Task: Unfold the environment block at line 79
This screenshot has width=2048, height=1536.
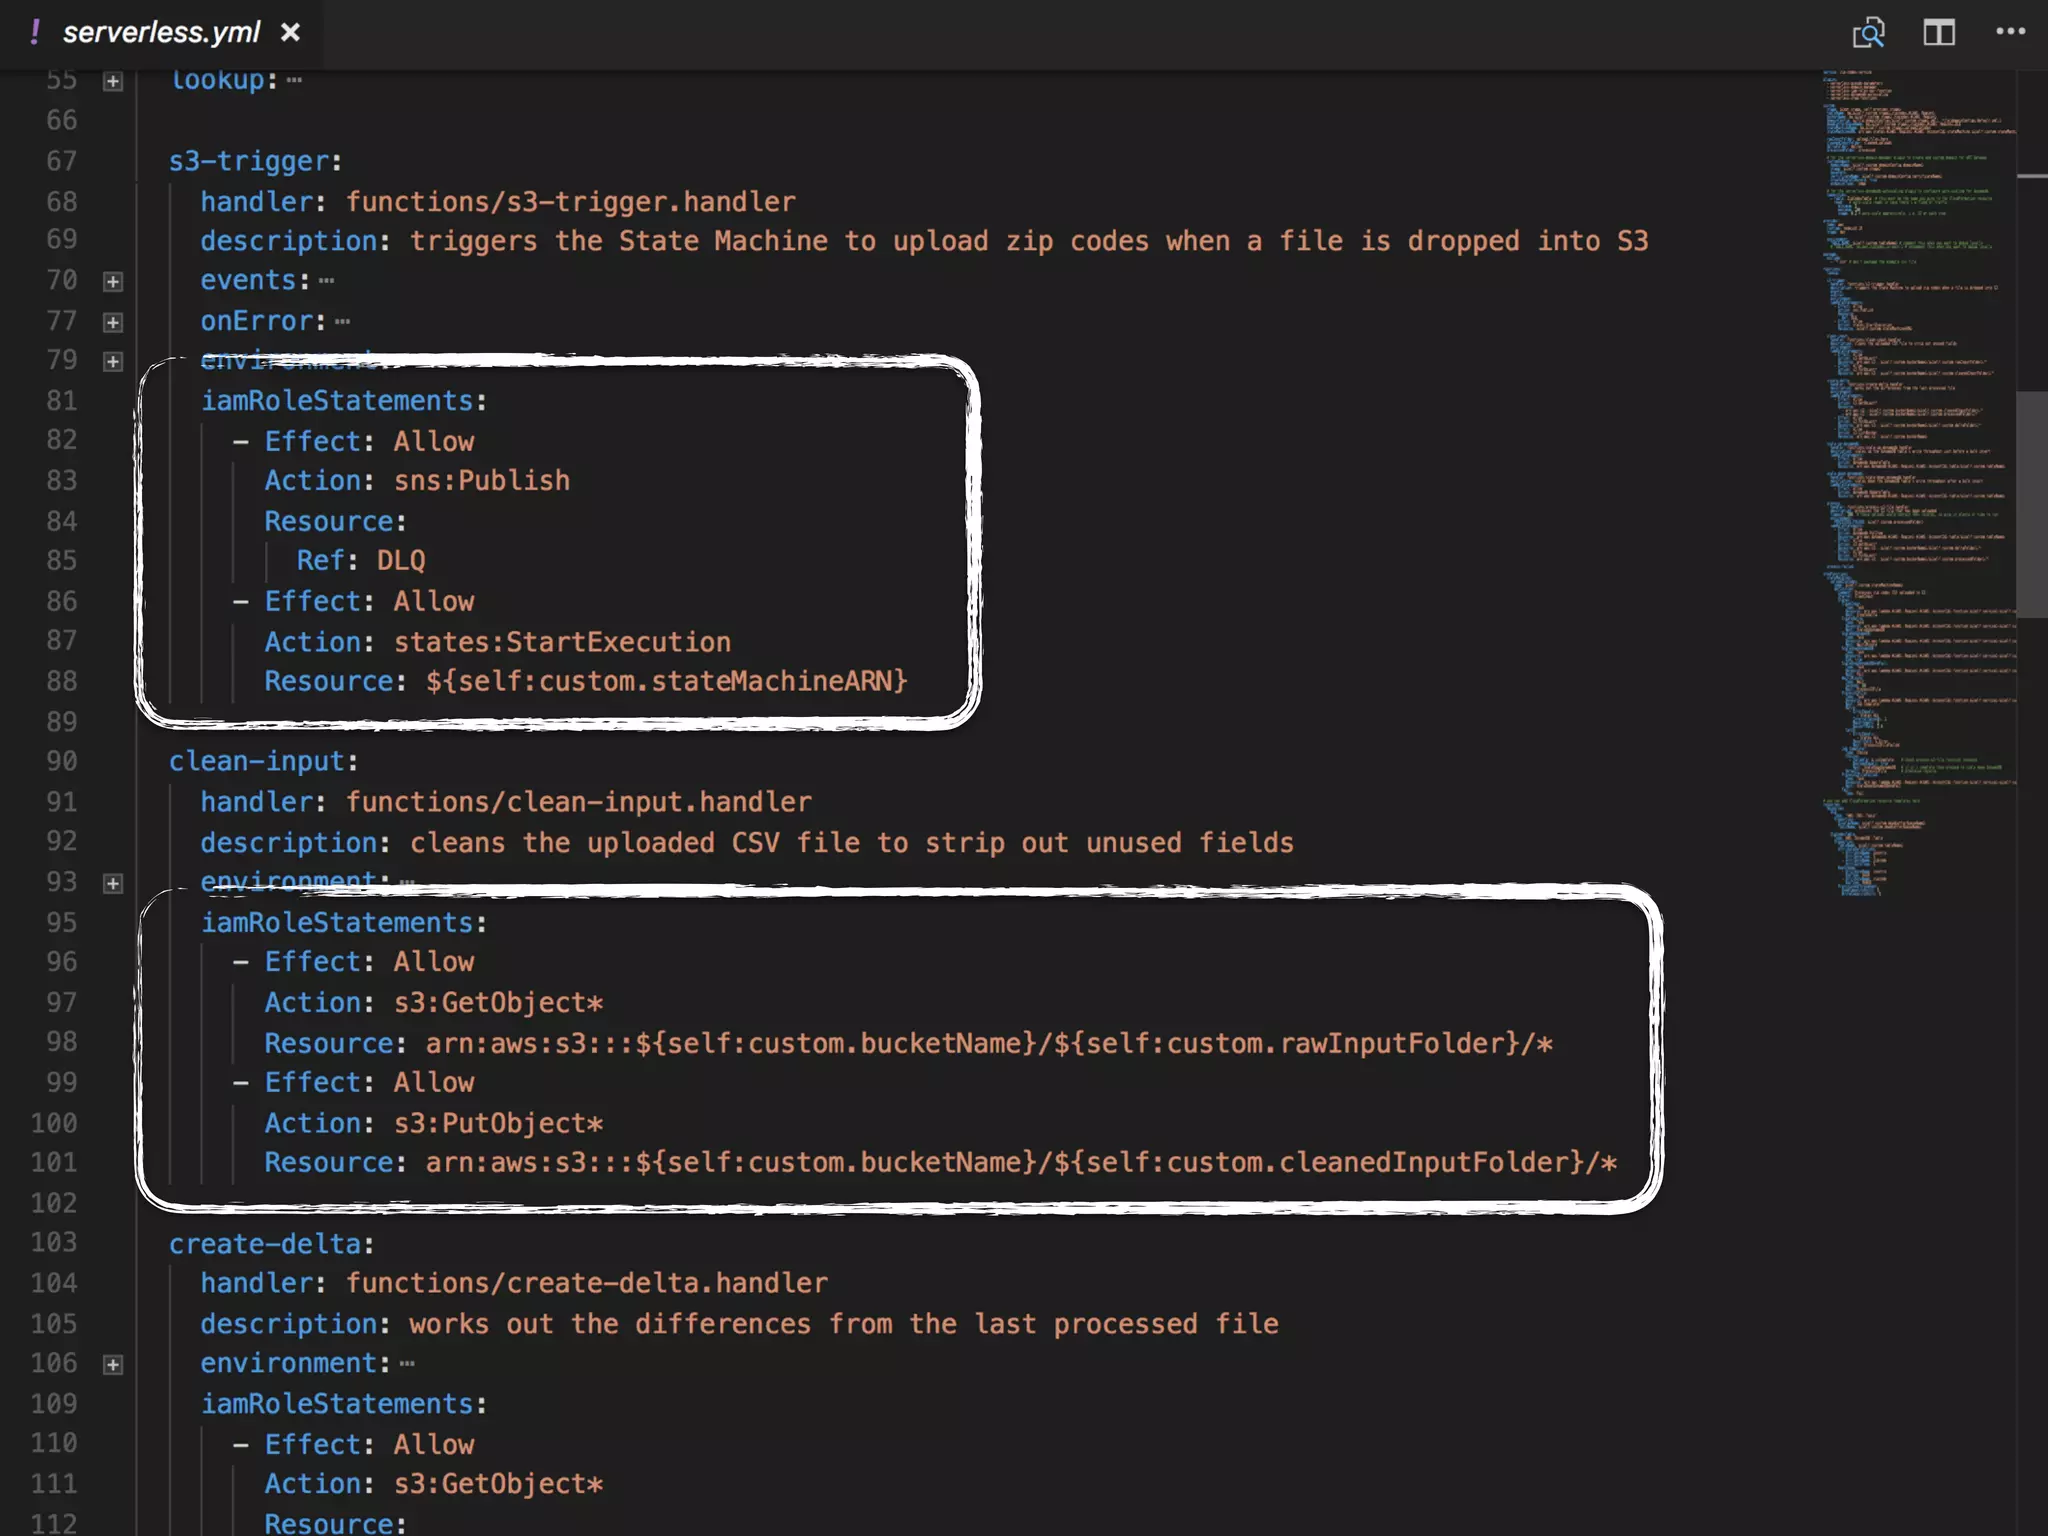Action: [x=113, y=361]
